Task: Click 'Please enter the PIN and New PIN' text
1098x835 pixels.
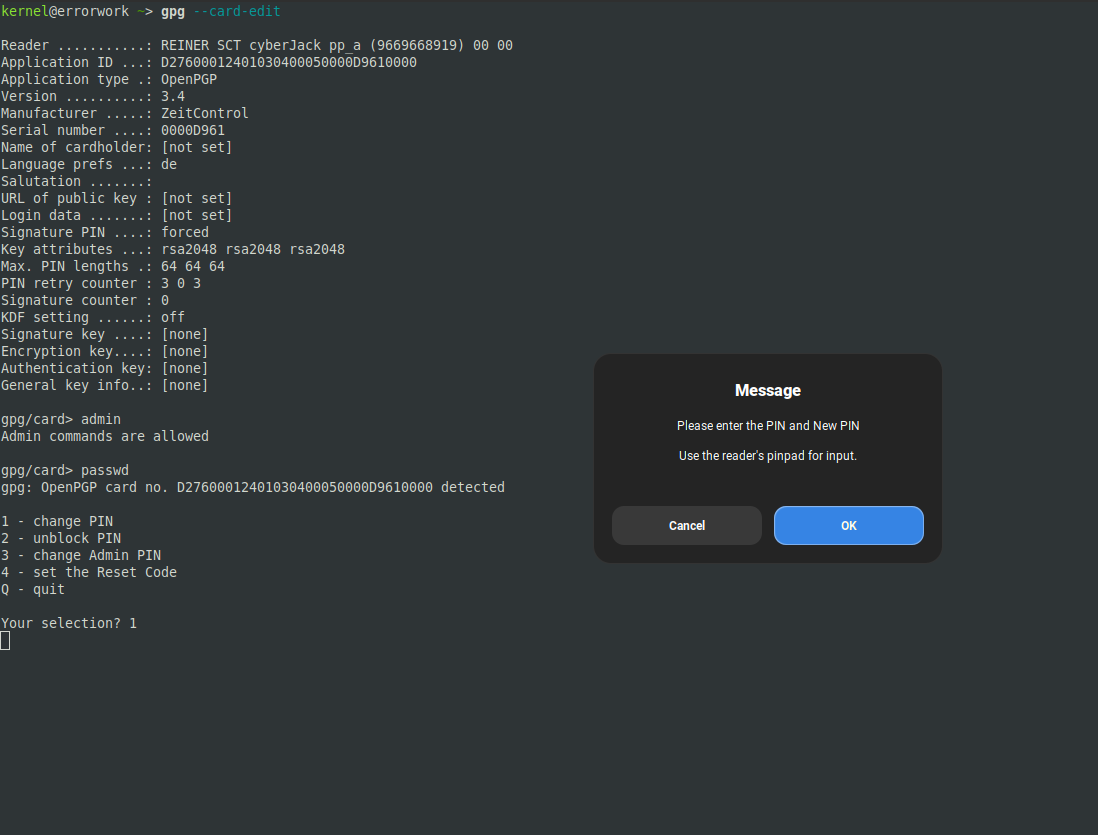Action: [x=767, y=426]
